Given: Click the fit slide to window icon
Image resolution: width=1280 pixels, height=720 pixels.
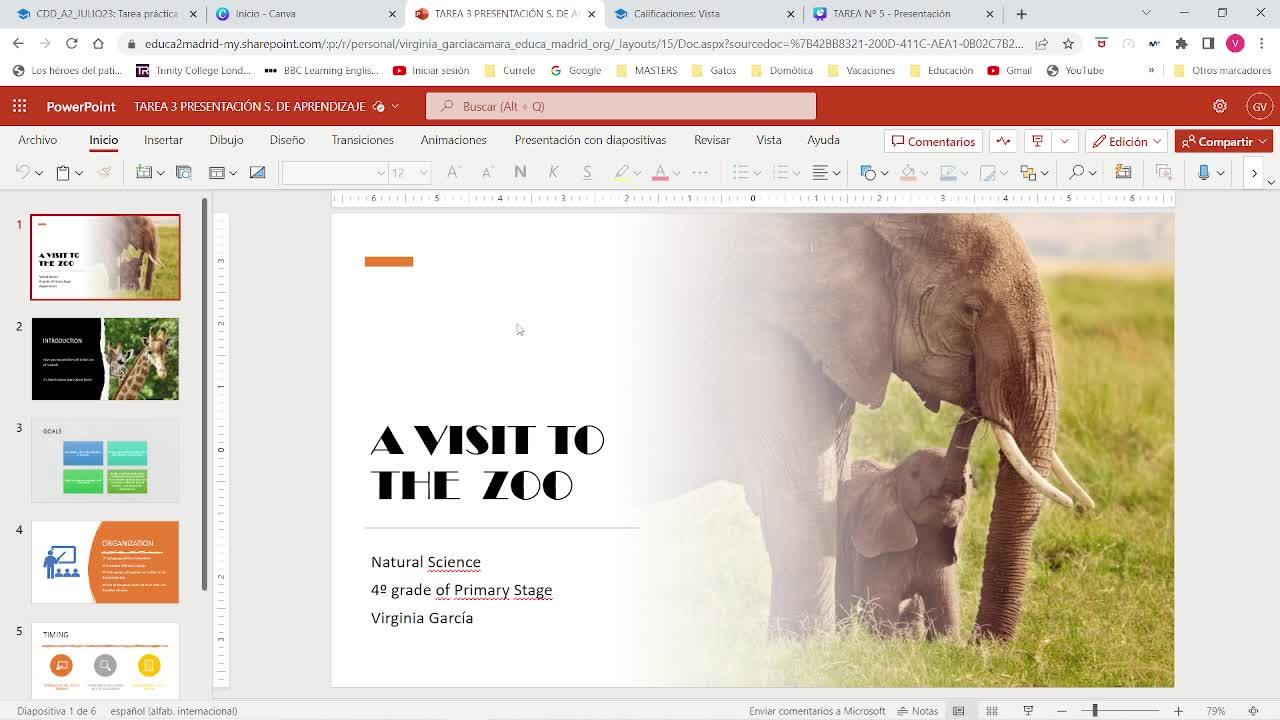Looking at the screenshot, I should point(1254,711).
